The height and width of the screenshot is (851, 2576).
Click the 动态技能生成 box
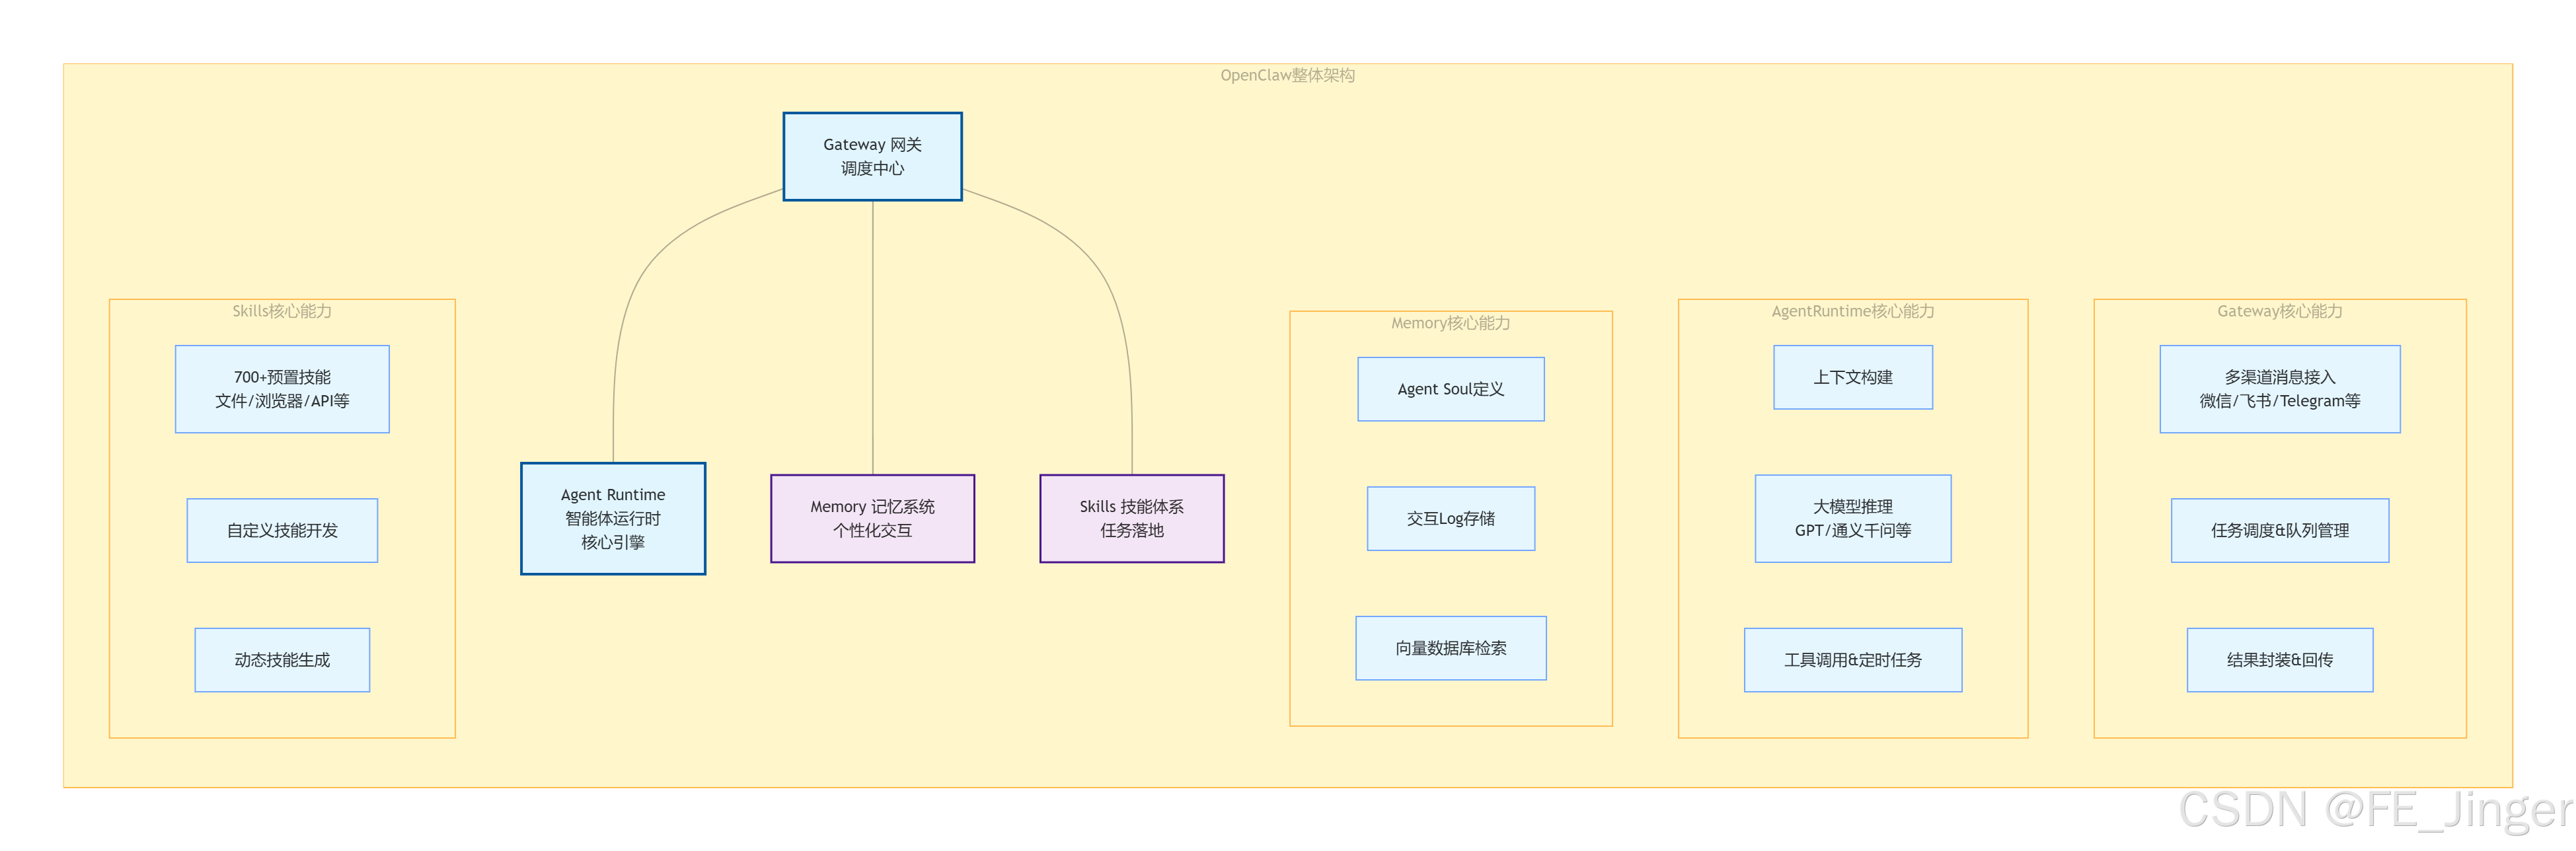pyautogui.click(x=282, y=660)
